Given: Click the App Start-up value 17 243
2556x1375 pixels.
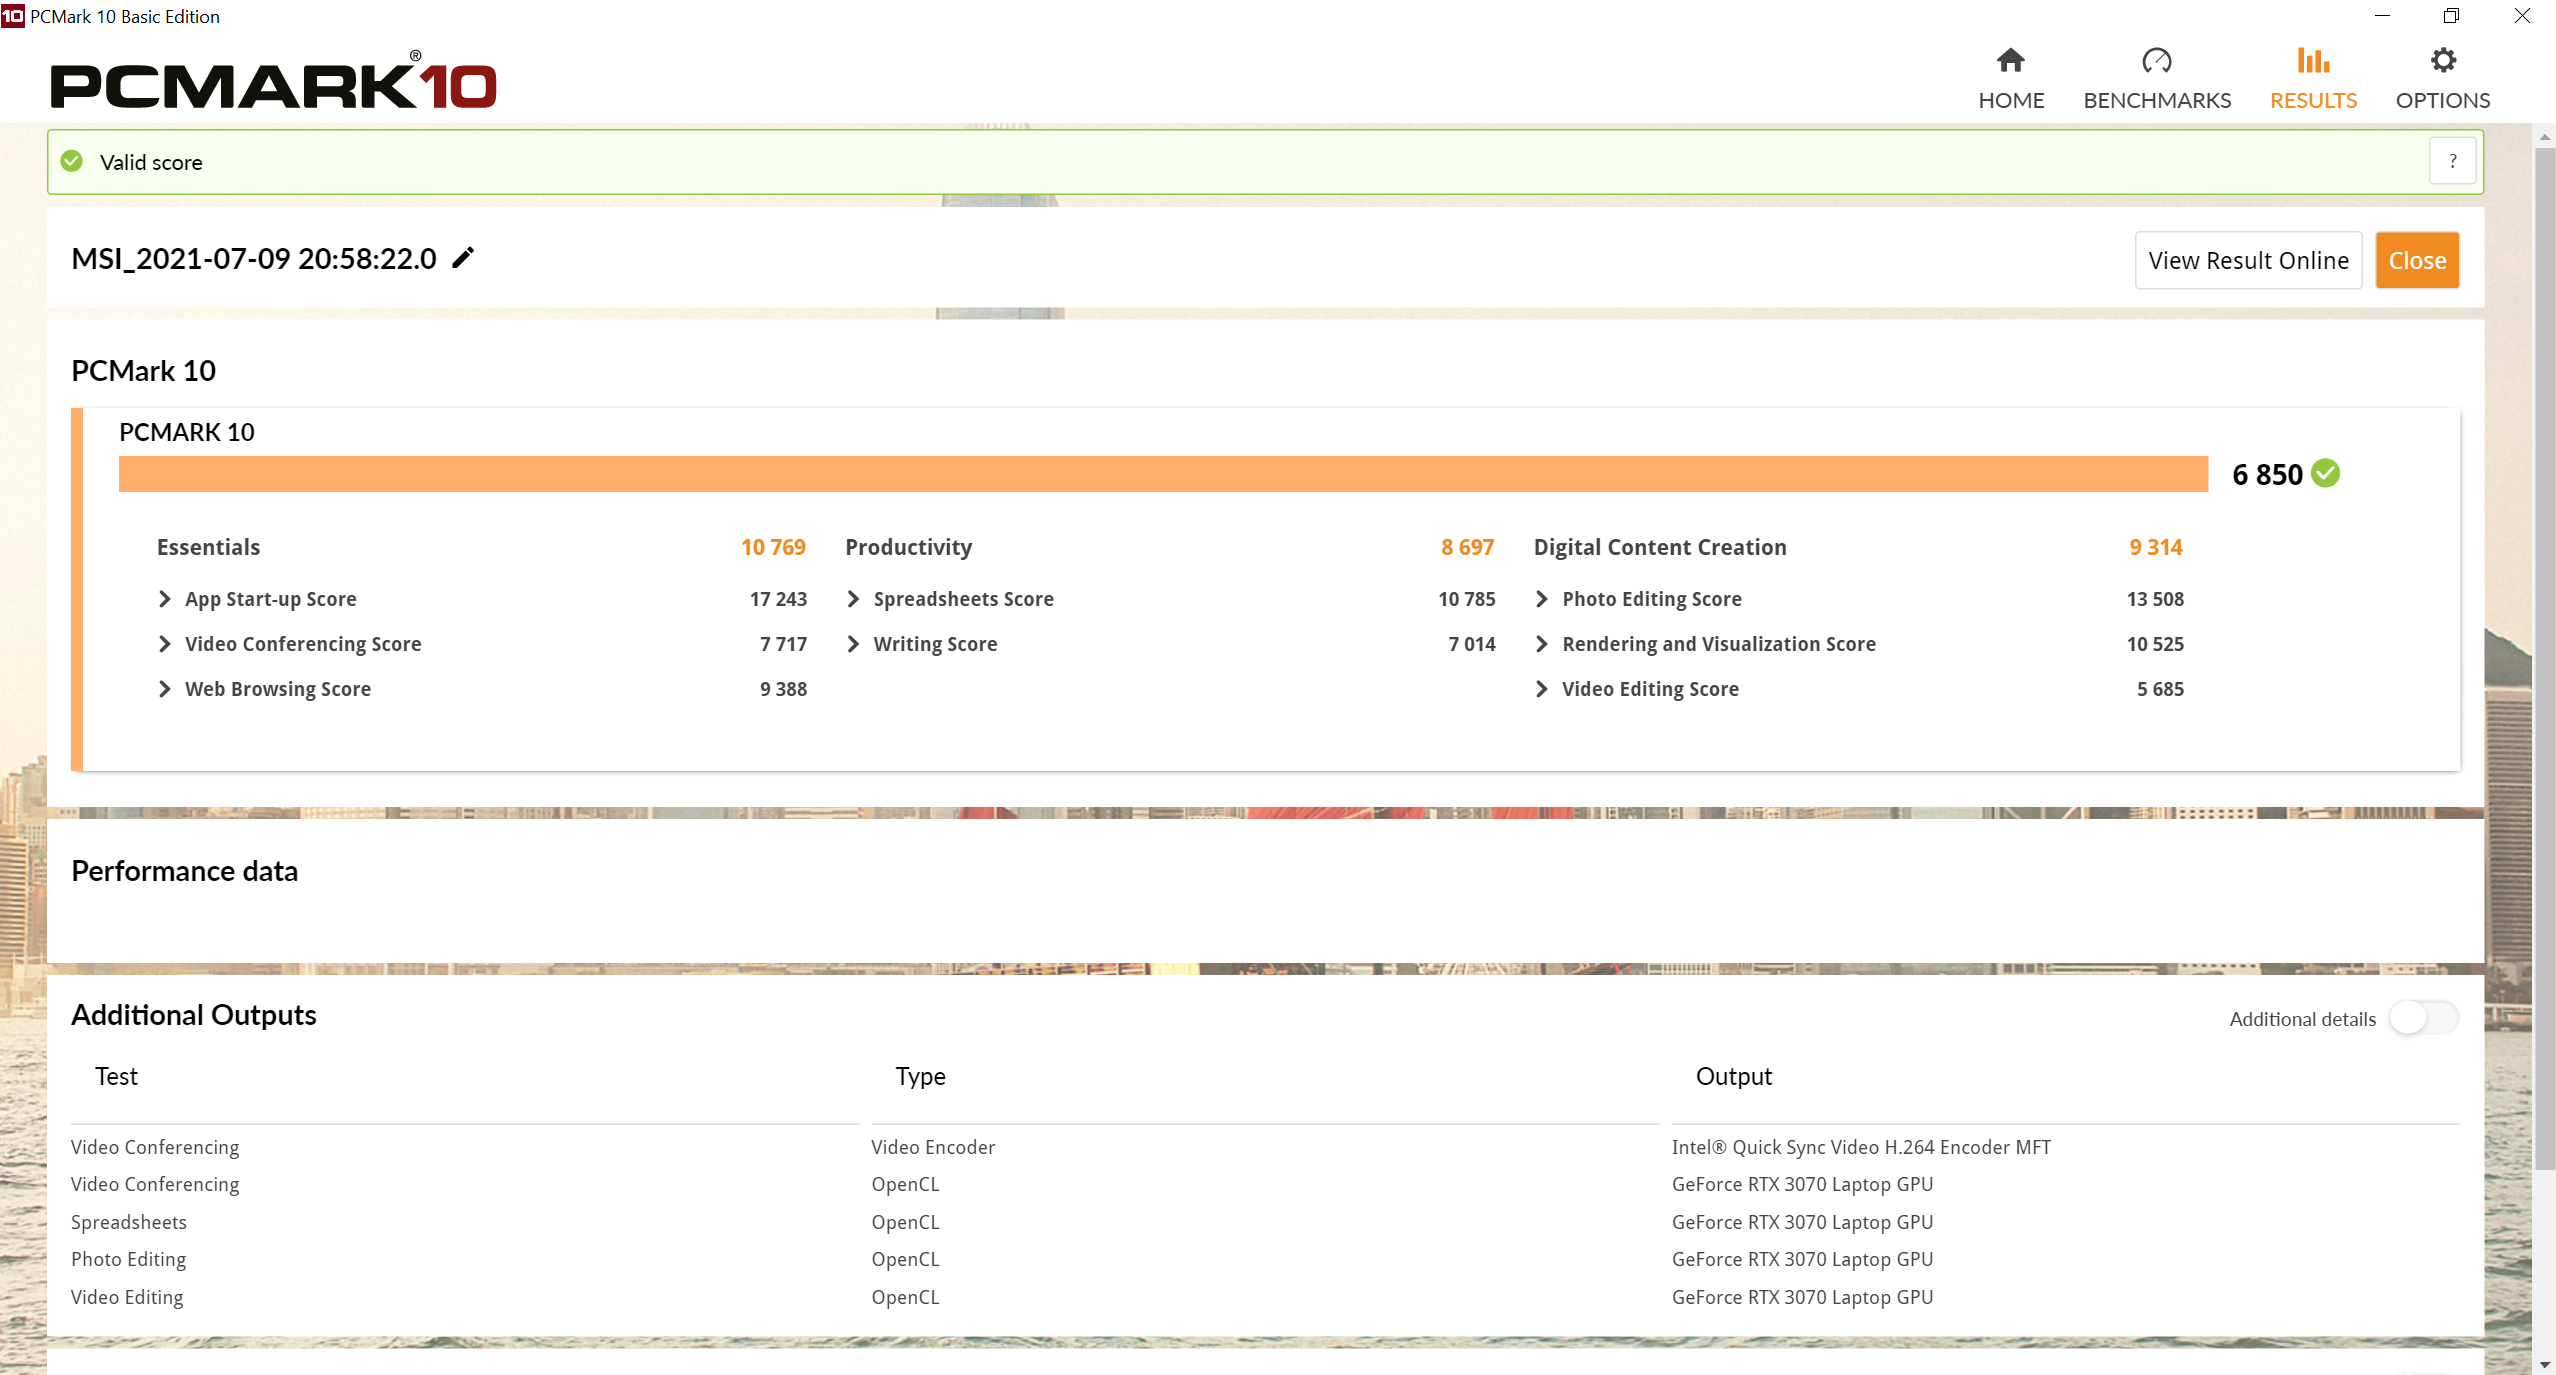Looking at the screenshot, I should [x=778, y=599].
